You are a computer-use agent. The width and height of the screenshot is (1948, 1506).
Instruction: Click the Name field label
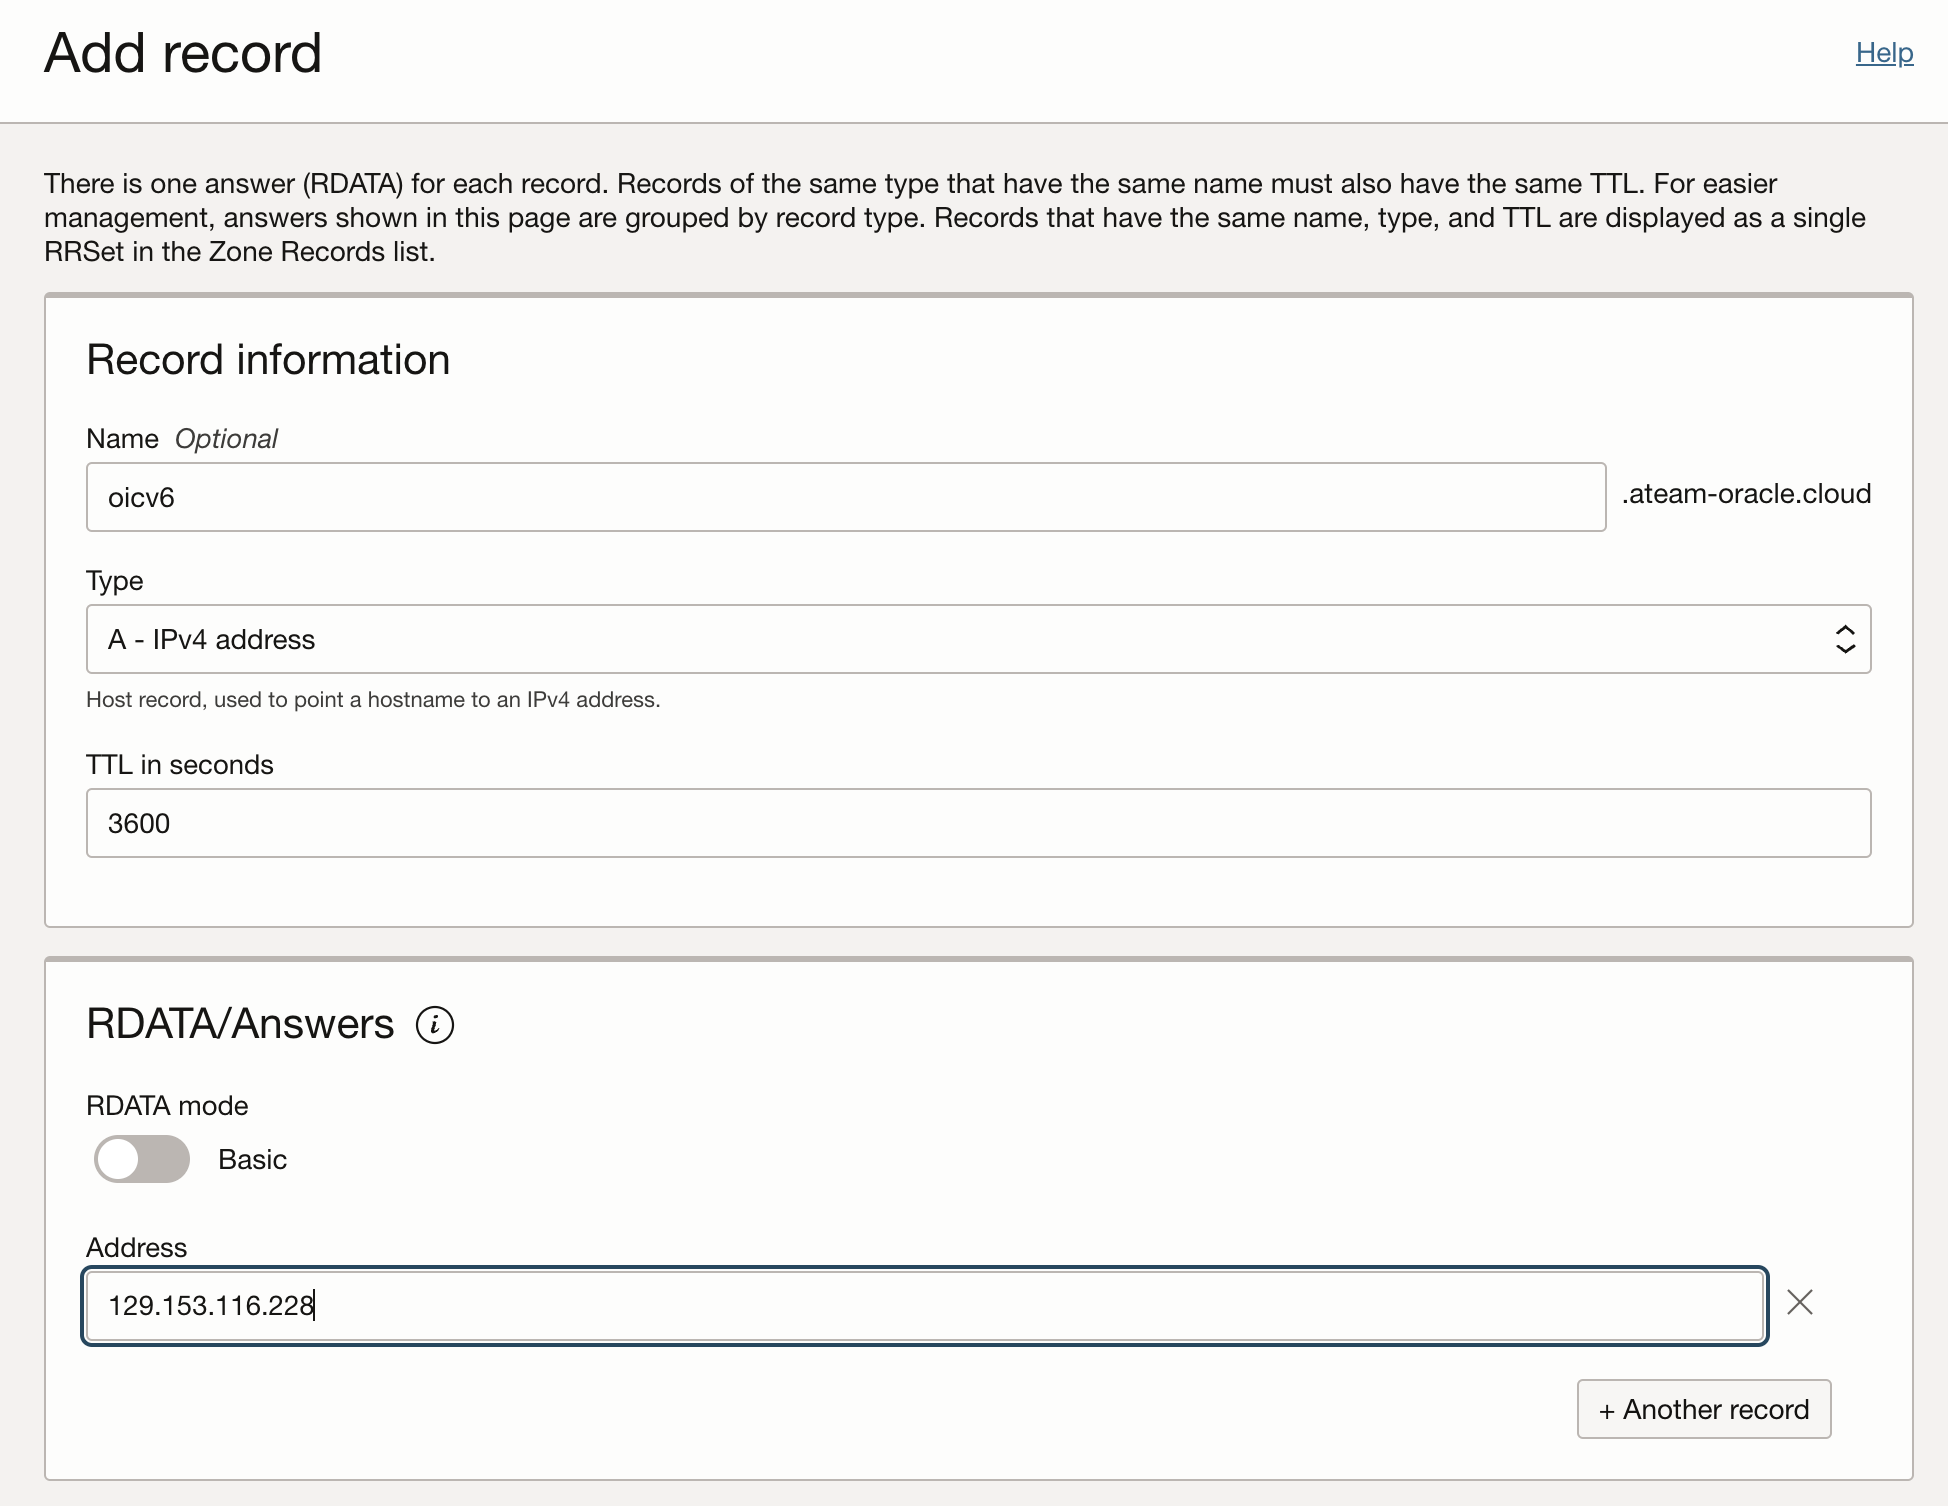122,439
